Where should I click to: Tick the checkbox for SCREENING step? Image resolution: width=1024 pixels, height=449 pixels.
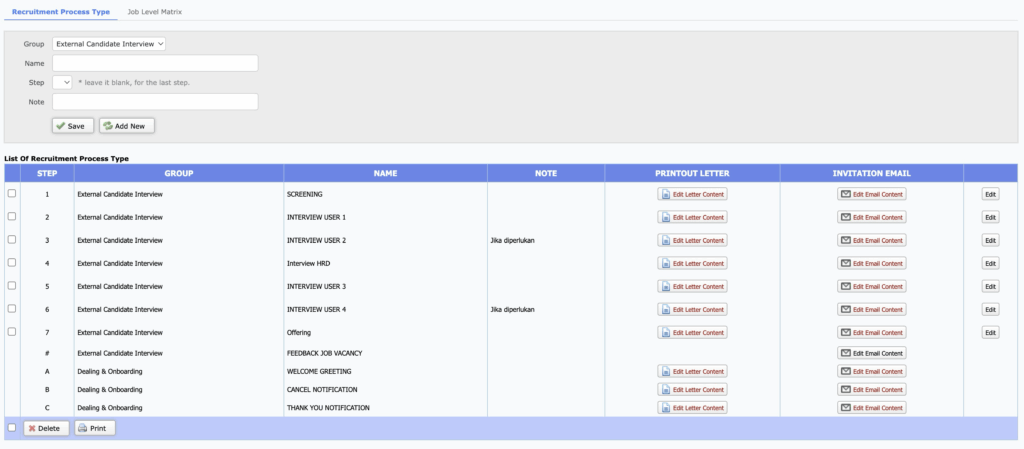pyautogui.click(x=12, y=193)
